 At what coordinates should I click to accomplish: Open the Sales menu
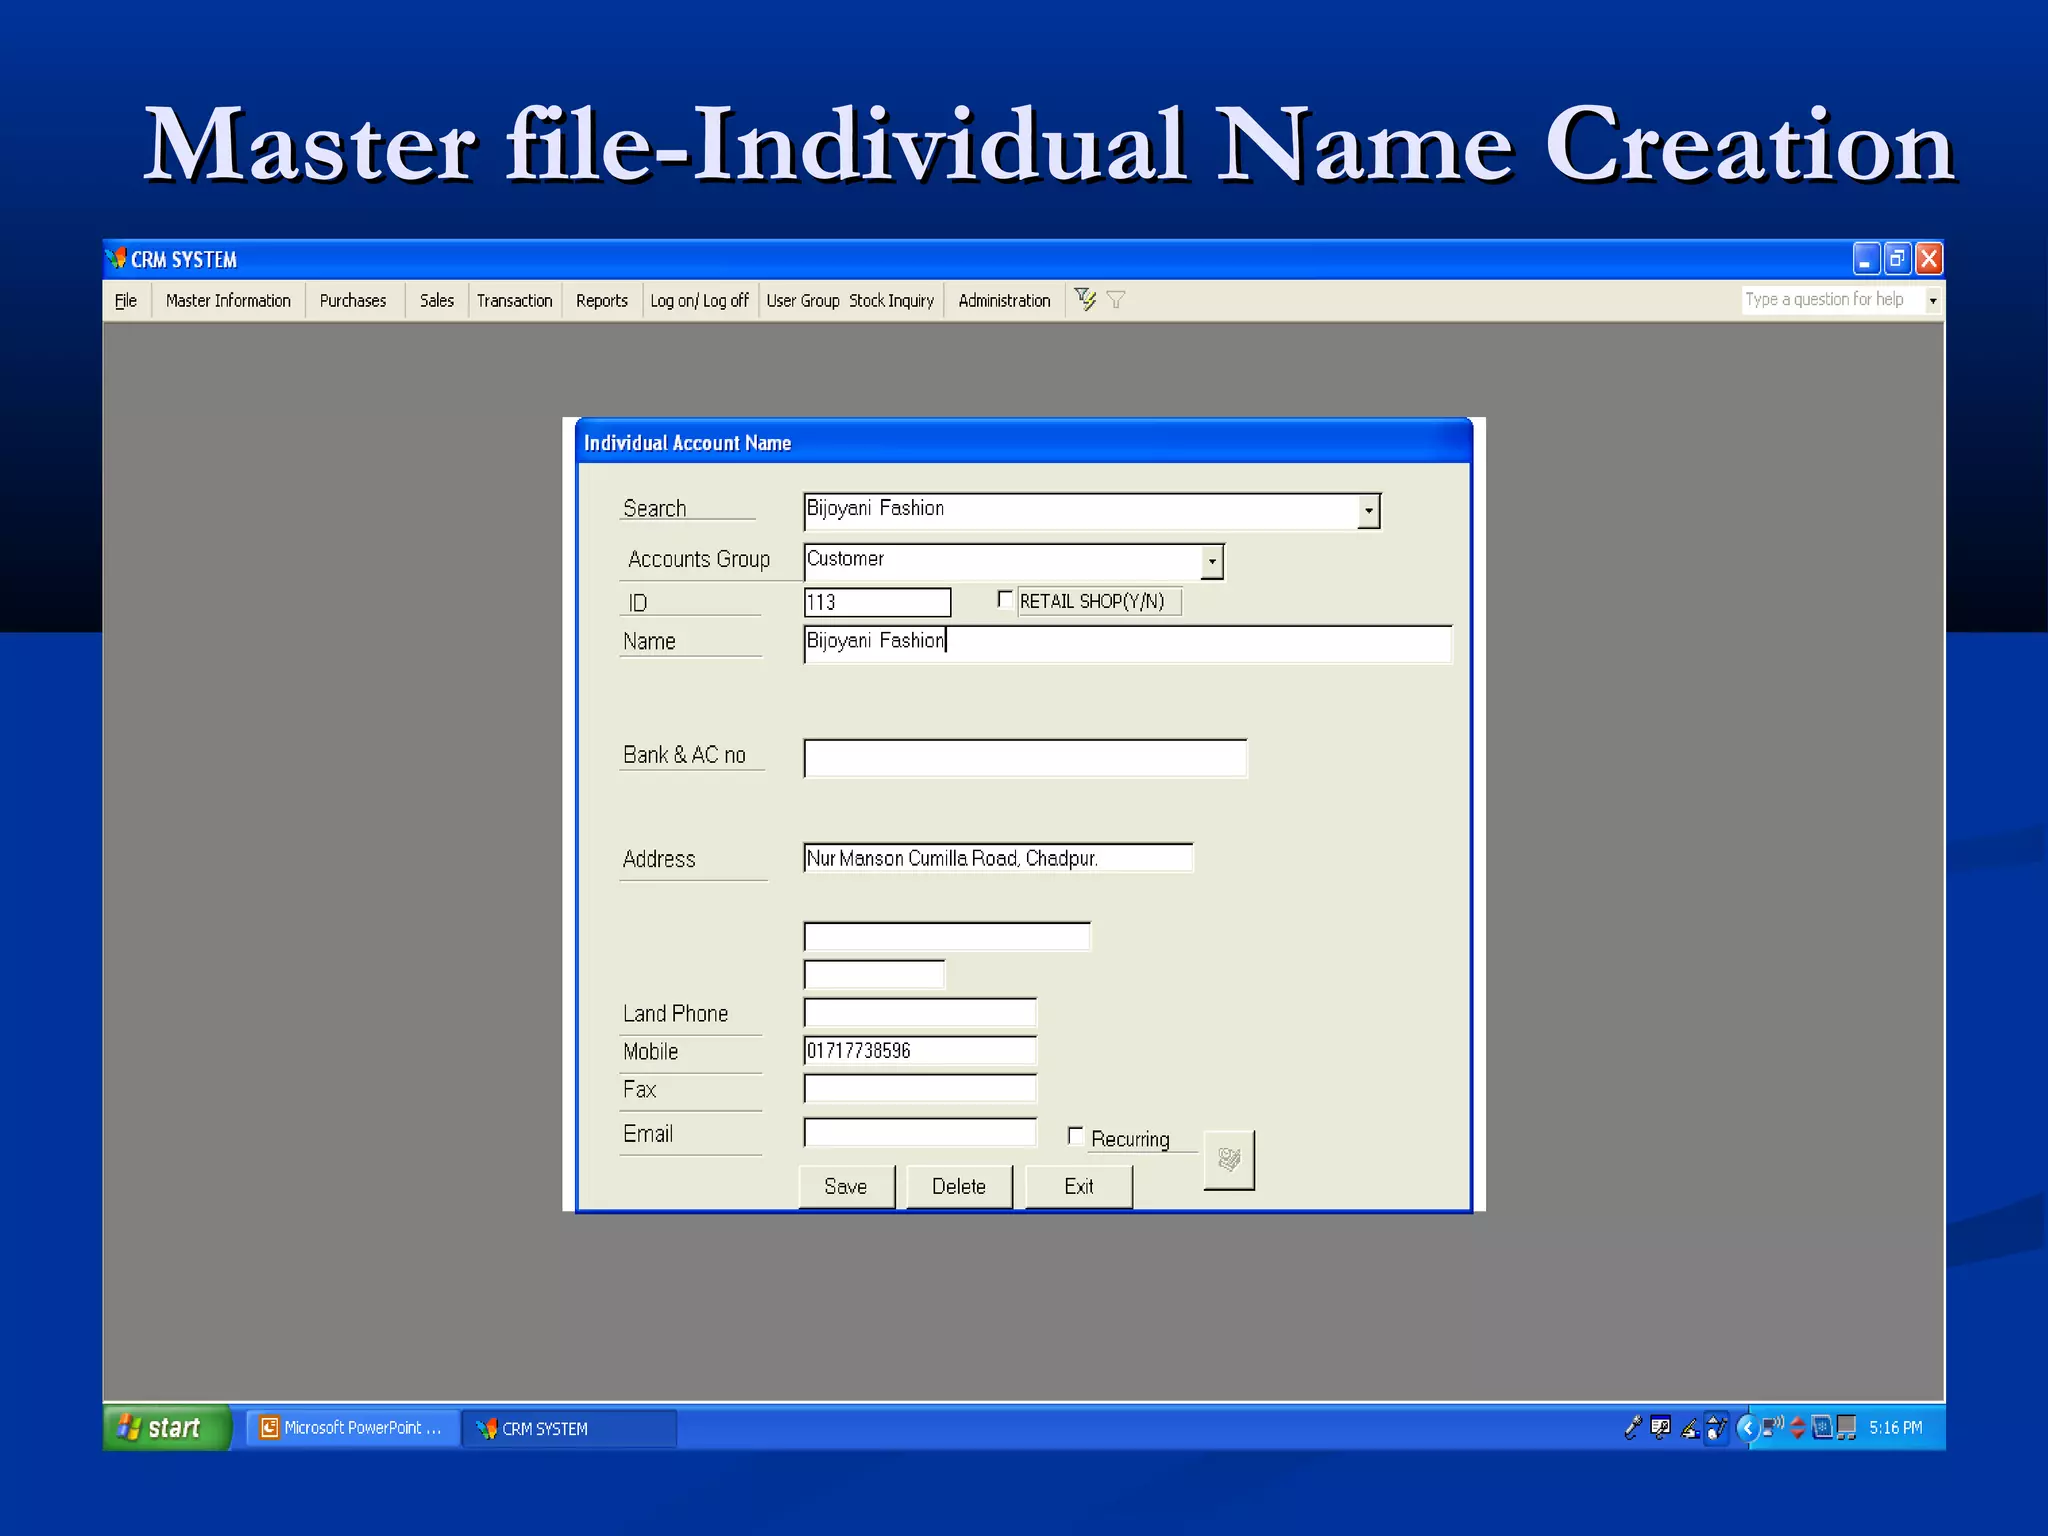click(436, 300)
